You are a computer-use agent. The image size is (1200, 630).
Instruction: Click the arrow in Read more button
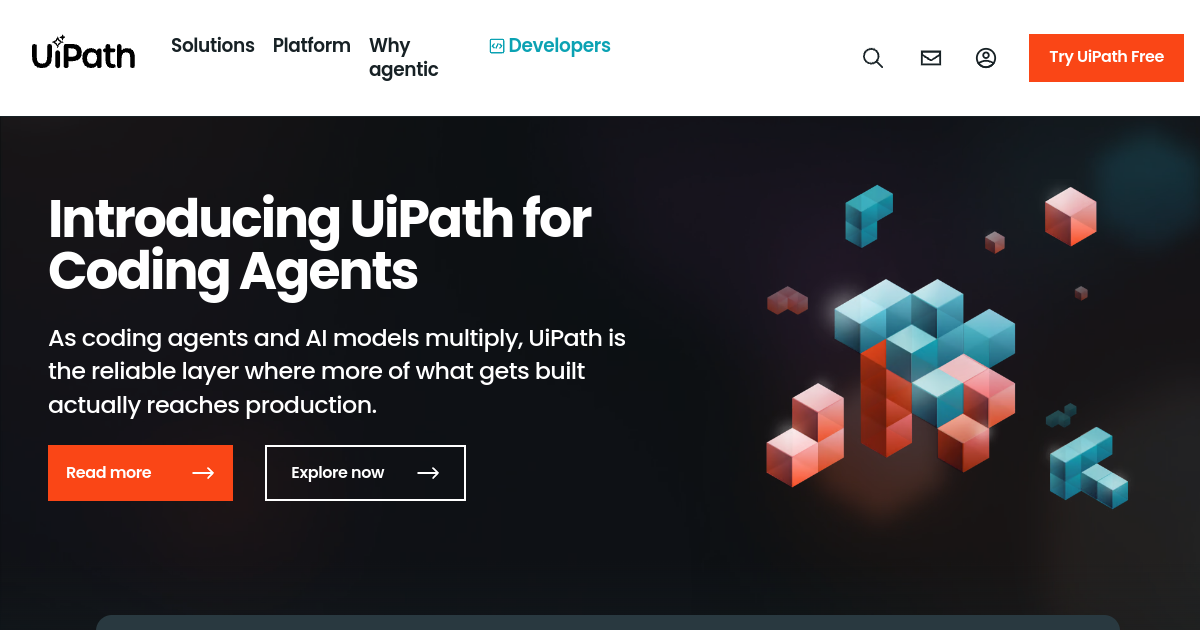203,473
